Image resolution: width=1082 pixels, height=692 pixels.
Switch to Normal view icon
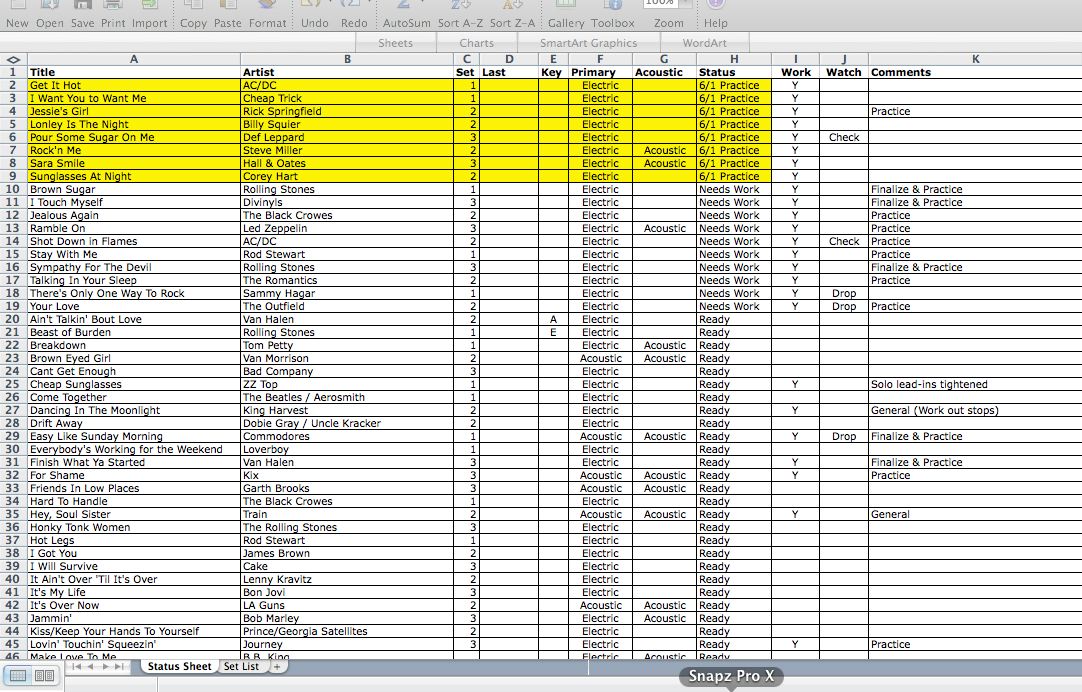point(19,675)
